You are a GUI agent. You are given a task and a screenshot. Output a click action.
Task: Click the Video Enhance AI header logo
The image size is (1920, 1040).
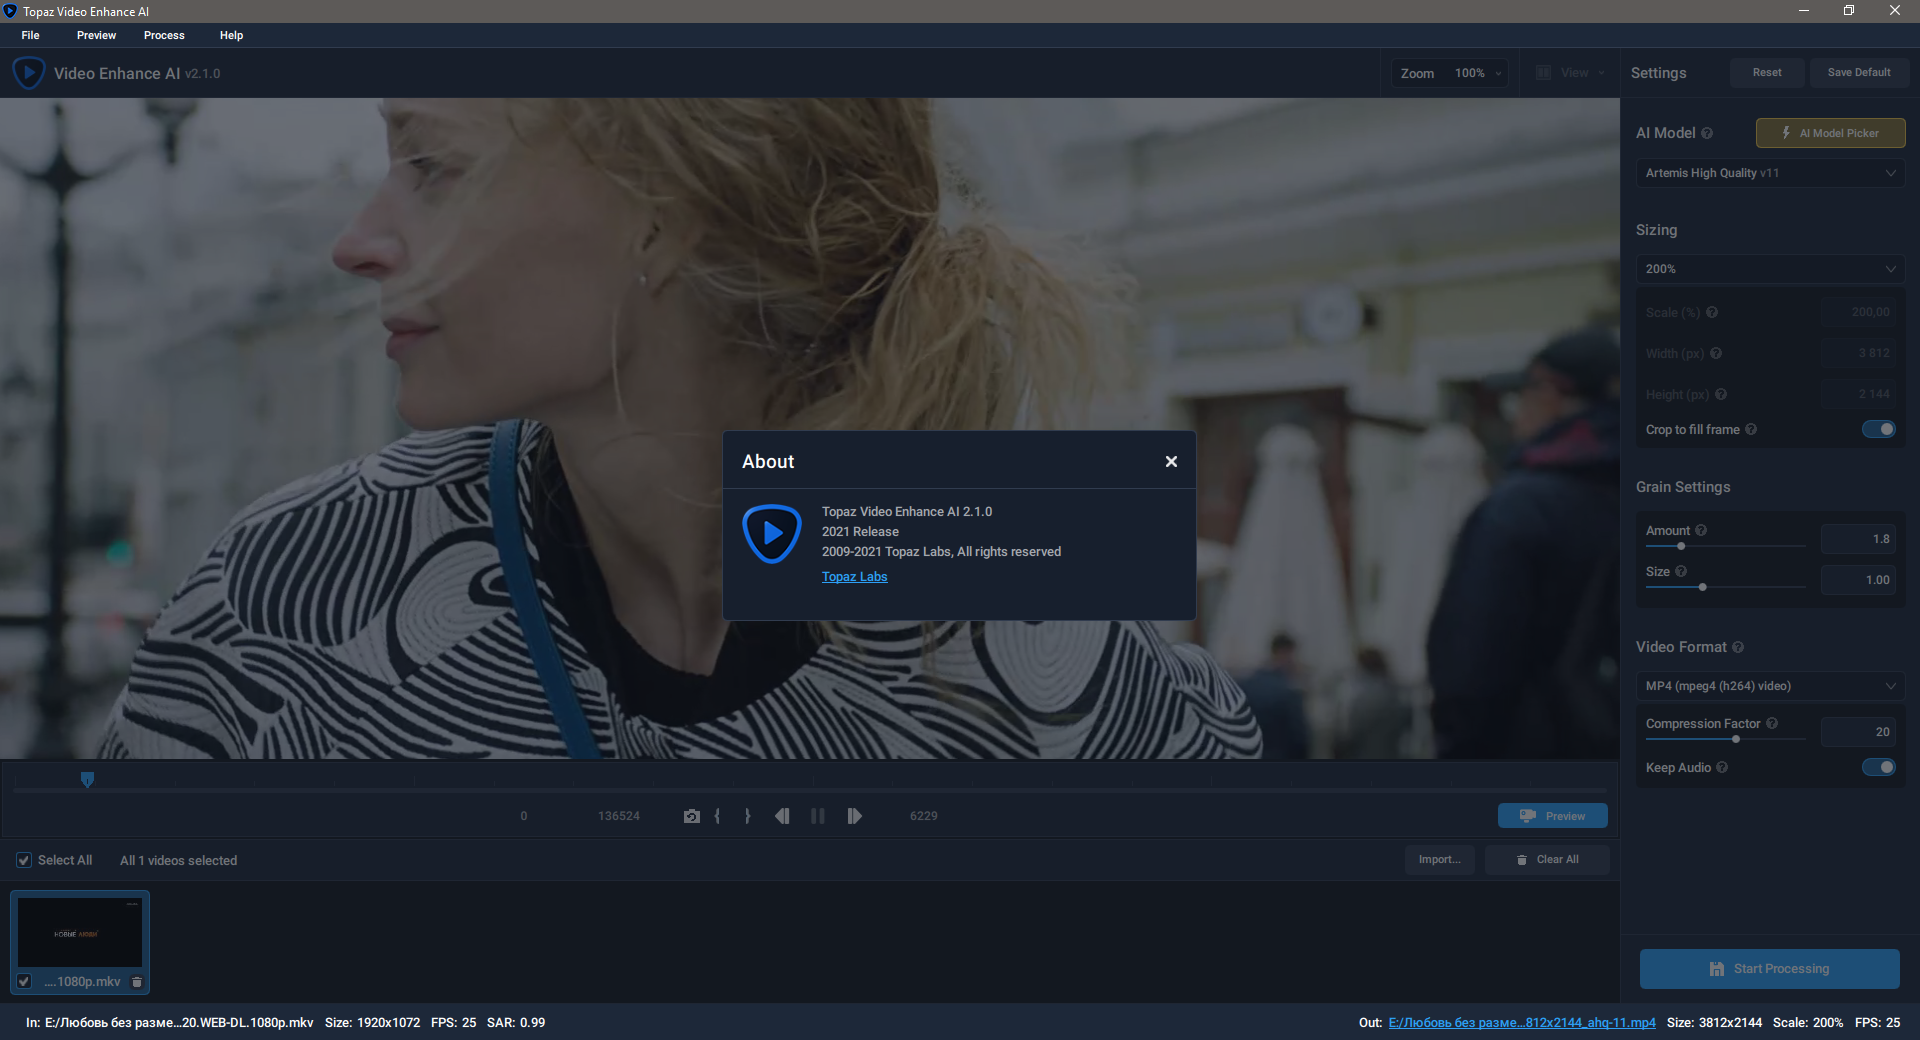point(28,73)
